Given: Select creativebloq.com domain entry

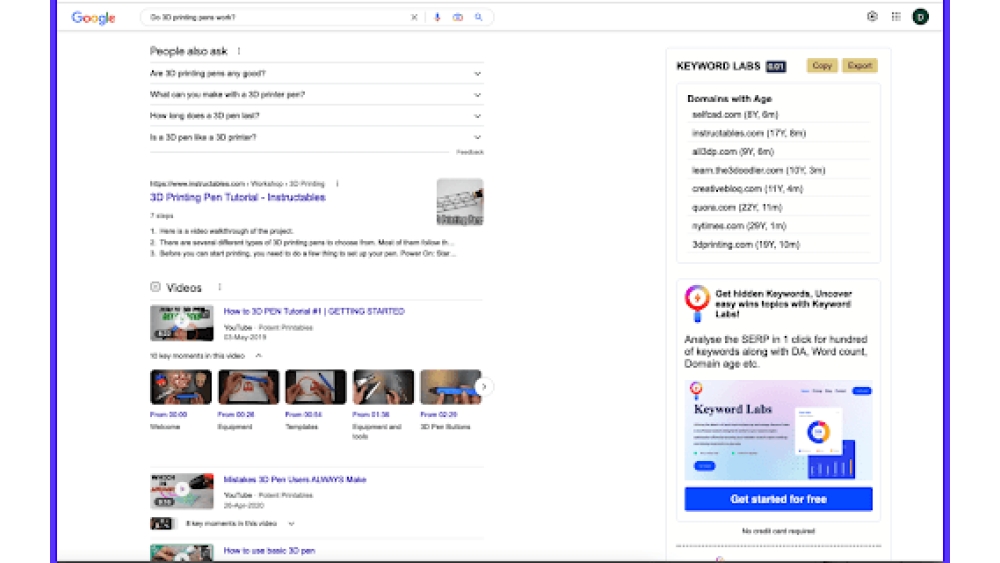Looking at the screenshot, I should tap(747, 189).
